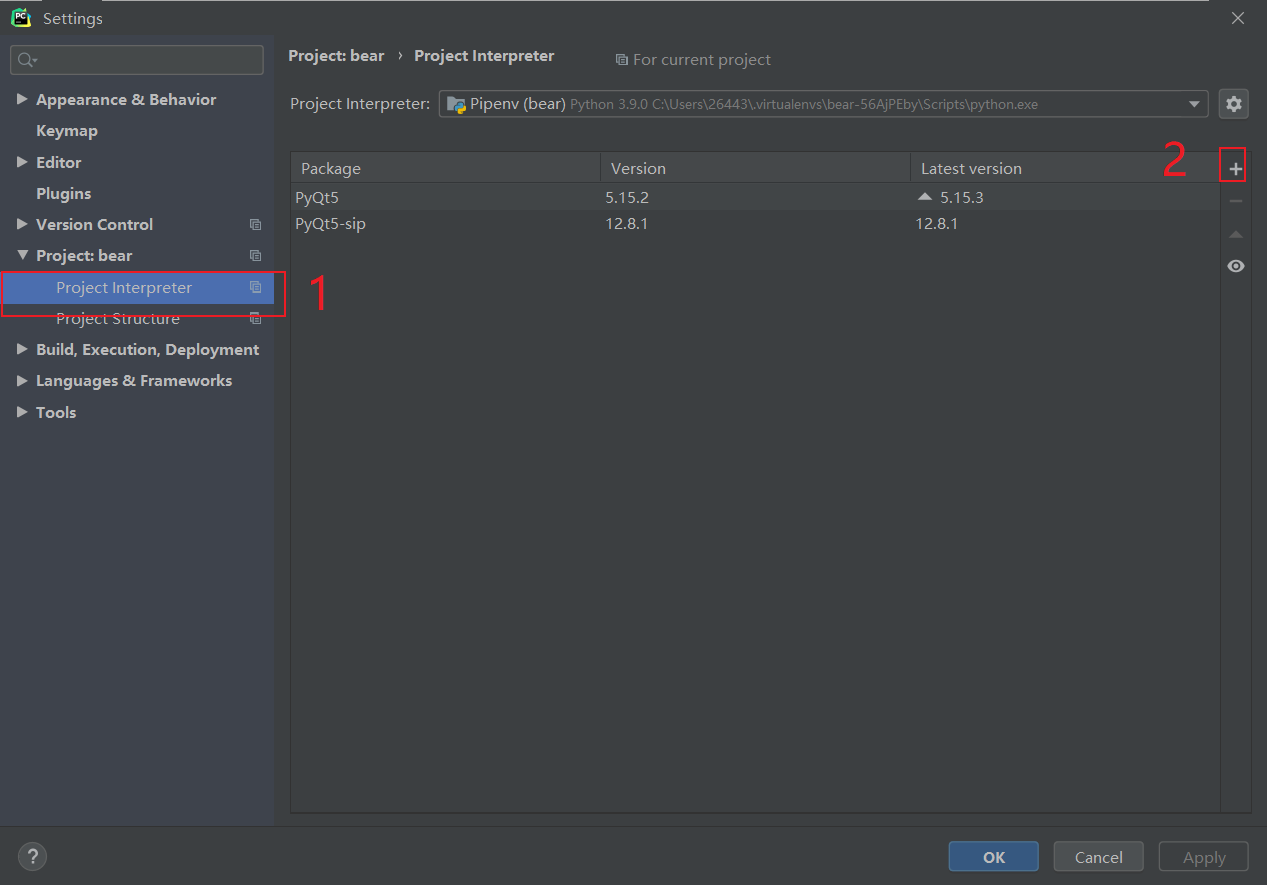This screenshot has width=1267, height=885.
Task: Toggle early release versions with the eye icon
Action: 1235,265
